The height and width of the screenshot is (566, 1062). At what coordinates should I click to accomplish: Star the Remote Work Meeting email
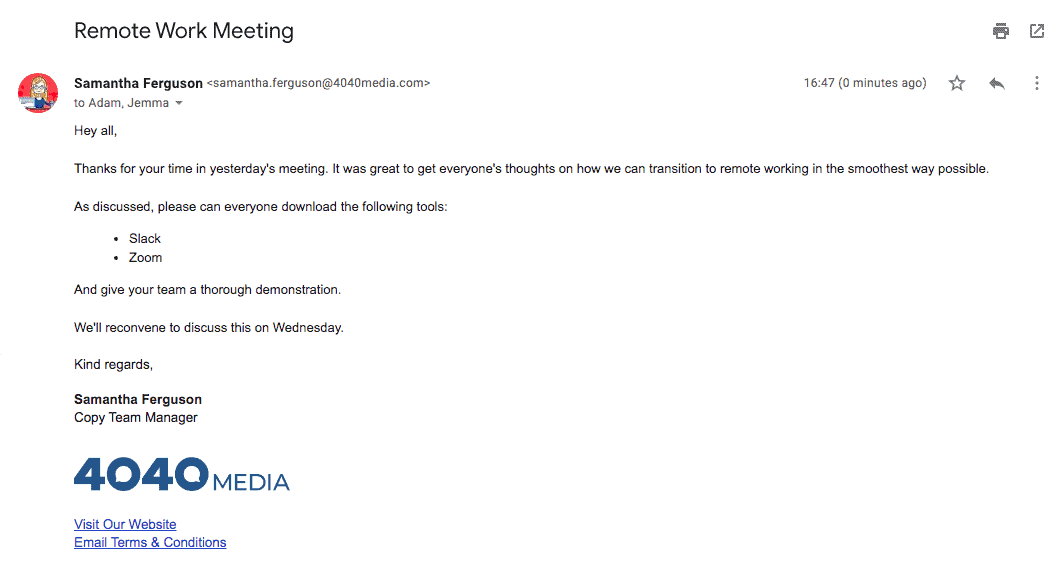coord(957,83)
